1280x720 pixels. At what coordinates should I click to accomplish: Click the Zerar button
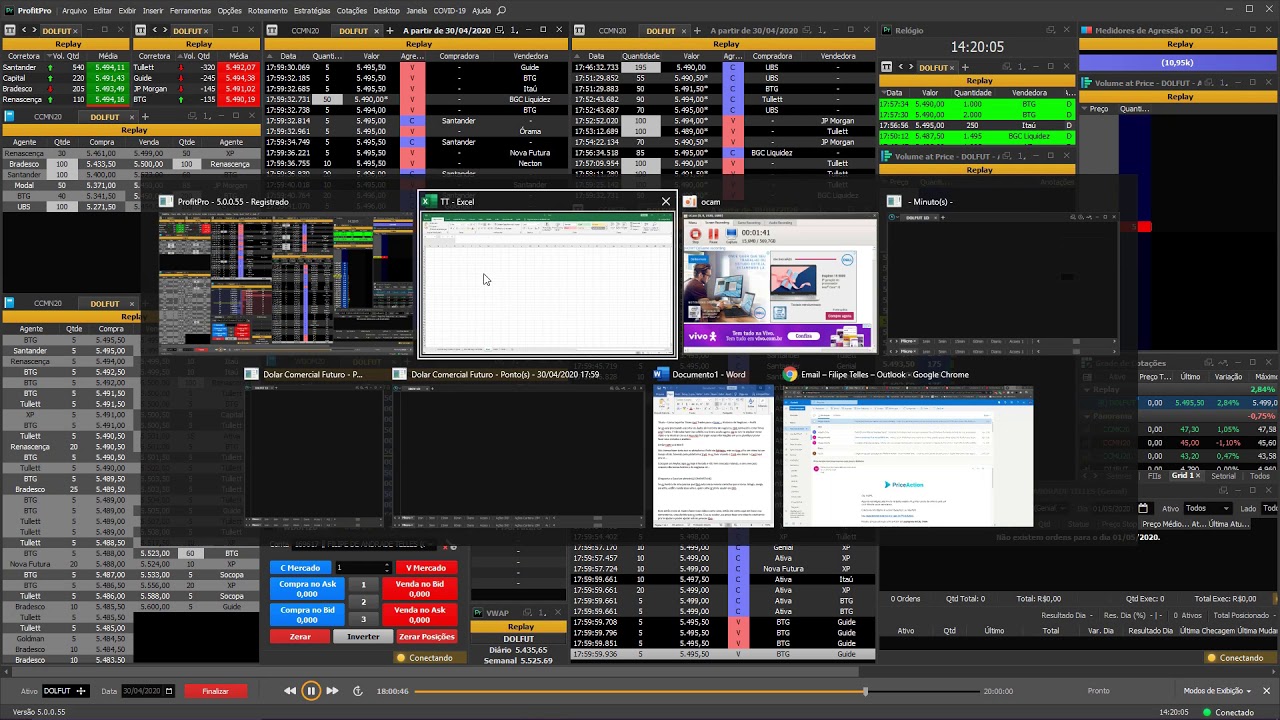[300, 637]
